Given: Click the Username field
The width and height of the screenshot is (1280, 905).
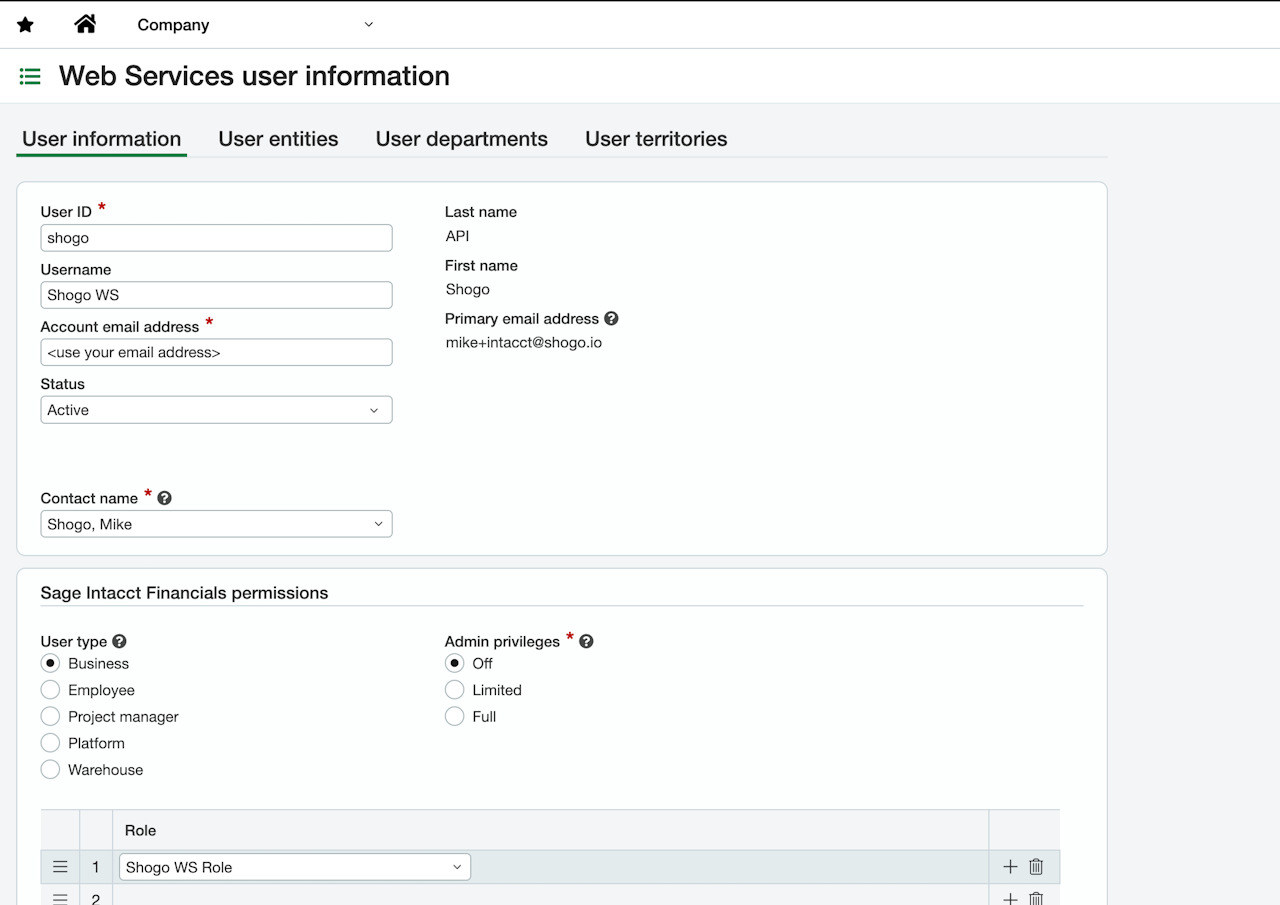Looking at the screenshot, I should click(x=216, y=295).
